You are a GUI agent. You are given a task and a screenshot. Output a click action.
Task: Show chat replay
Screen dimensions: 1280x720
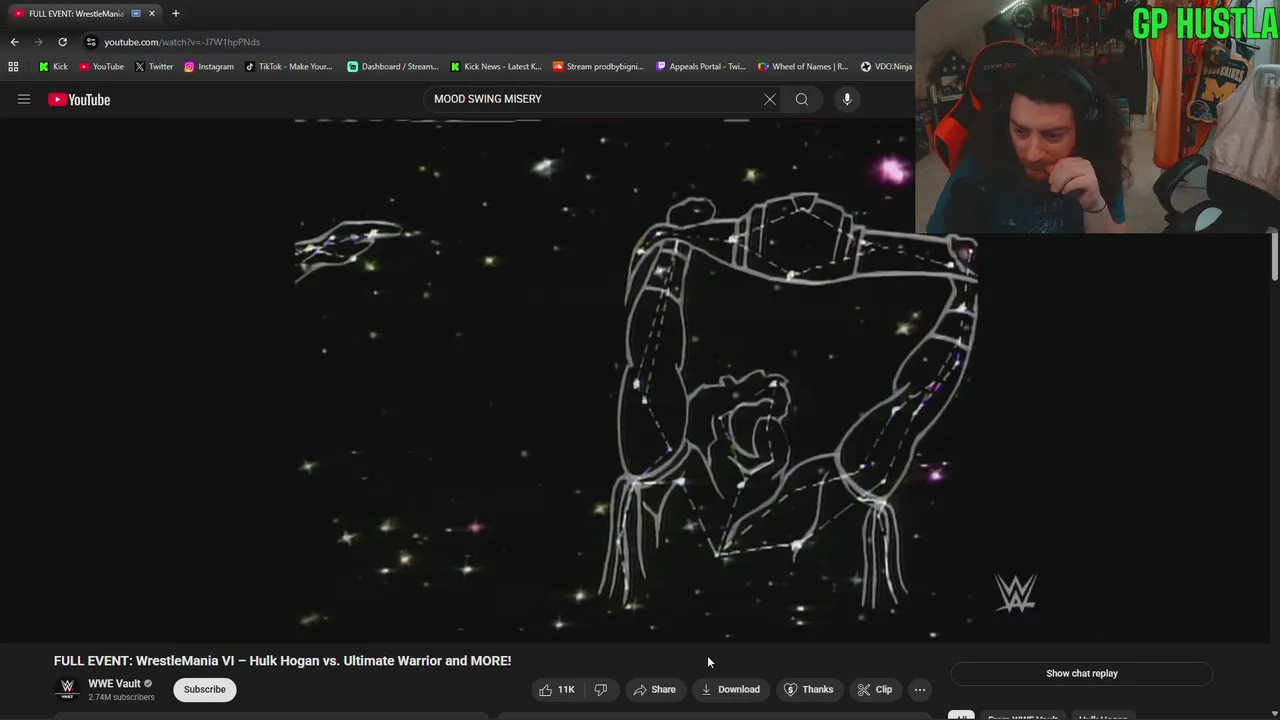point(1081,673)
